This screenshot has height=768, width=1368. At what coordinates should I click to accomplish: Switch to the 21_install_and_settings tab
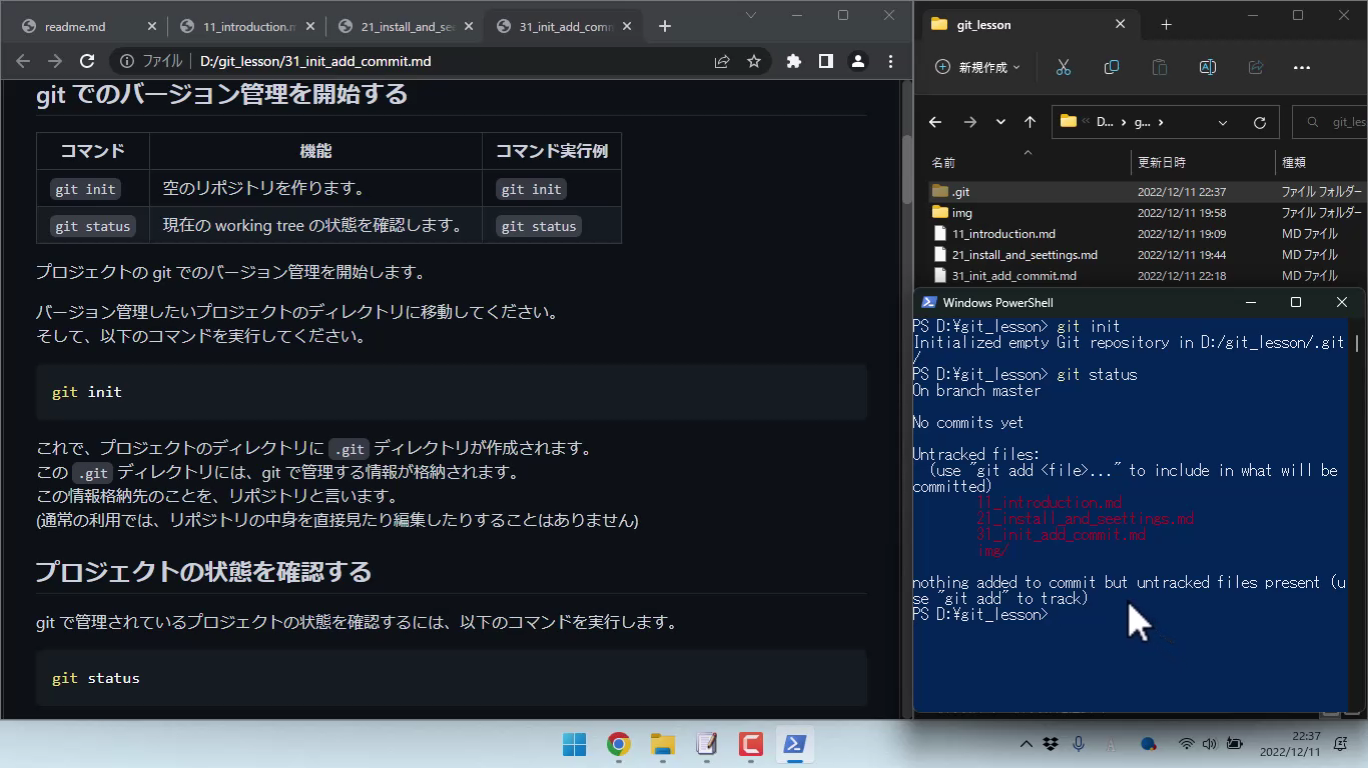click(400, 26)
